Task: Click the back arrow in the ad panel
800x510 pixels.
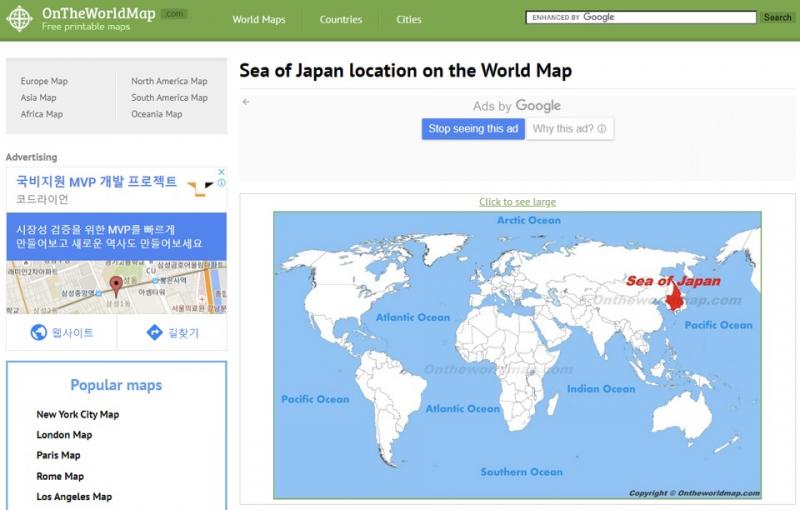Action: point(246,102)
